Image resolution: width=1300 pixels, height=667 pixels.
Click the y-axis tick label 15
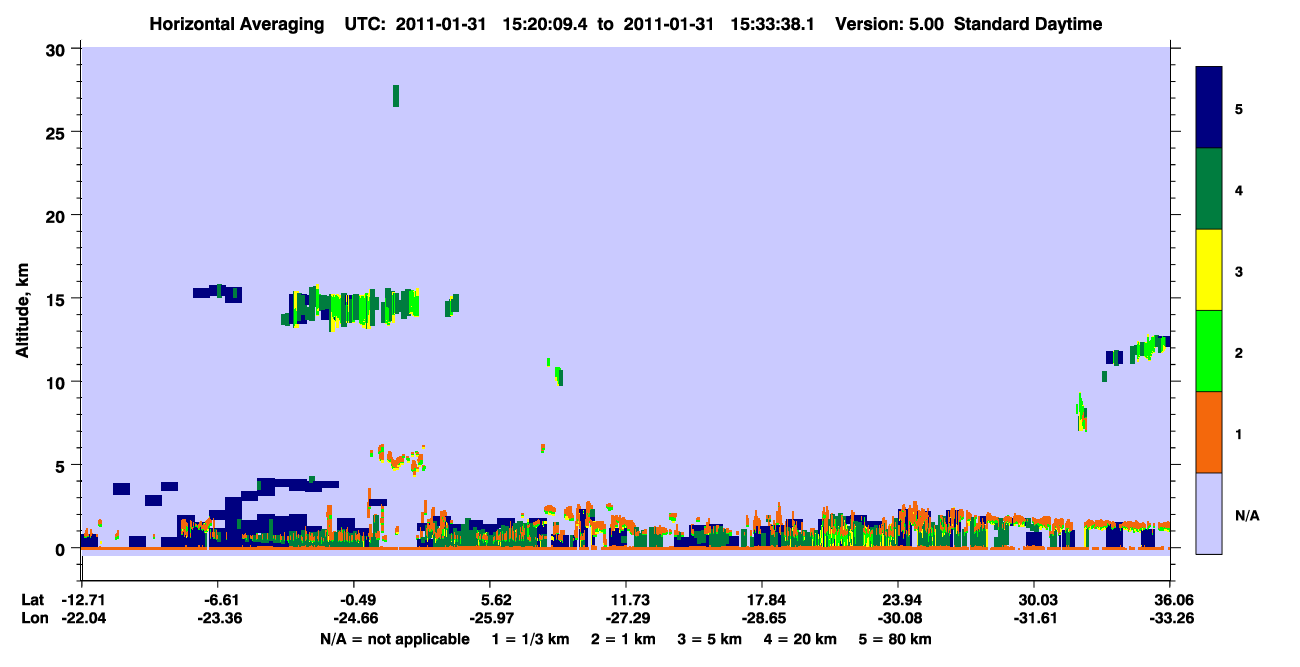[x=57, y=298]
